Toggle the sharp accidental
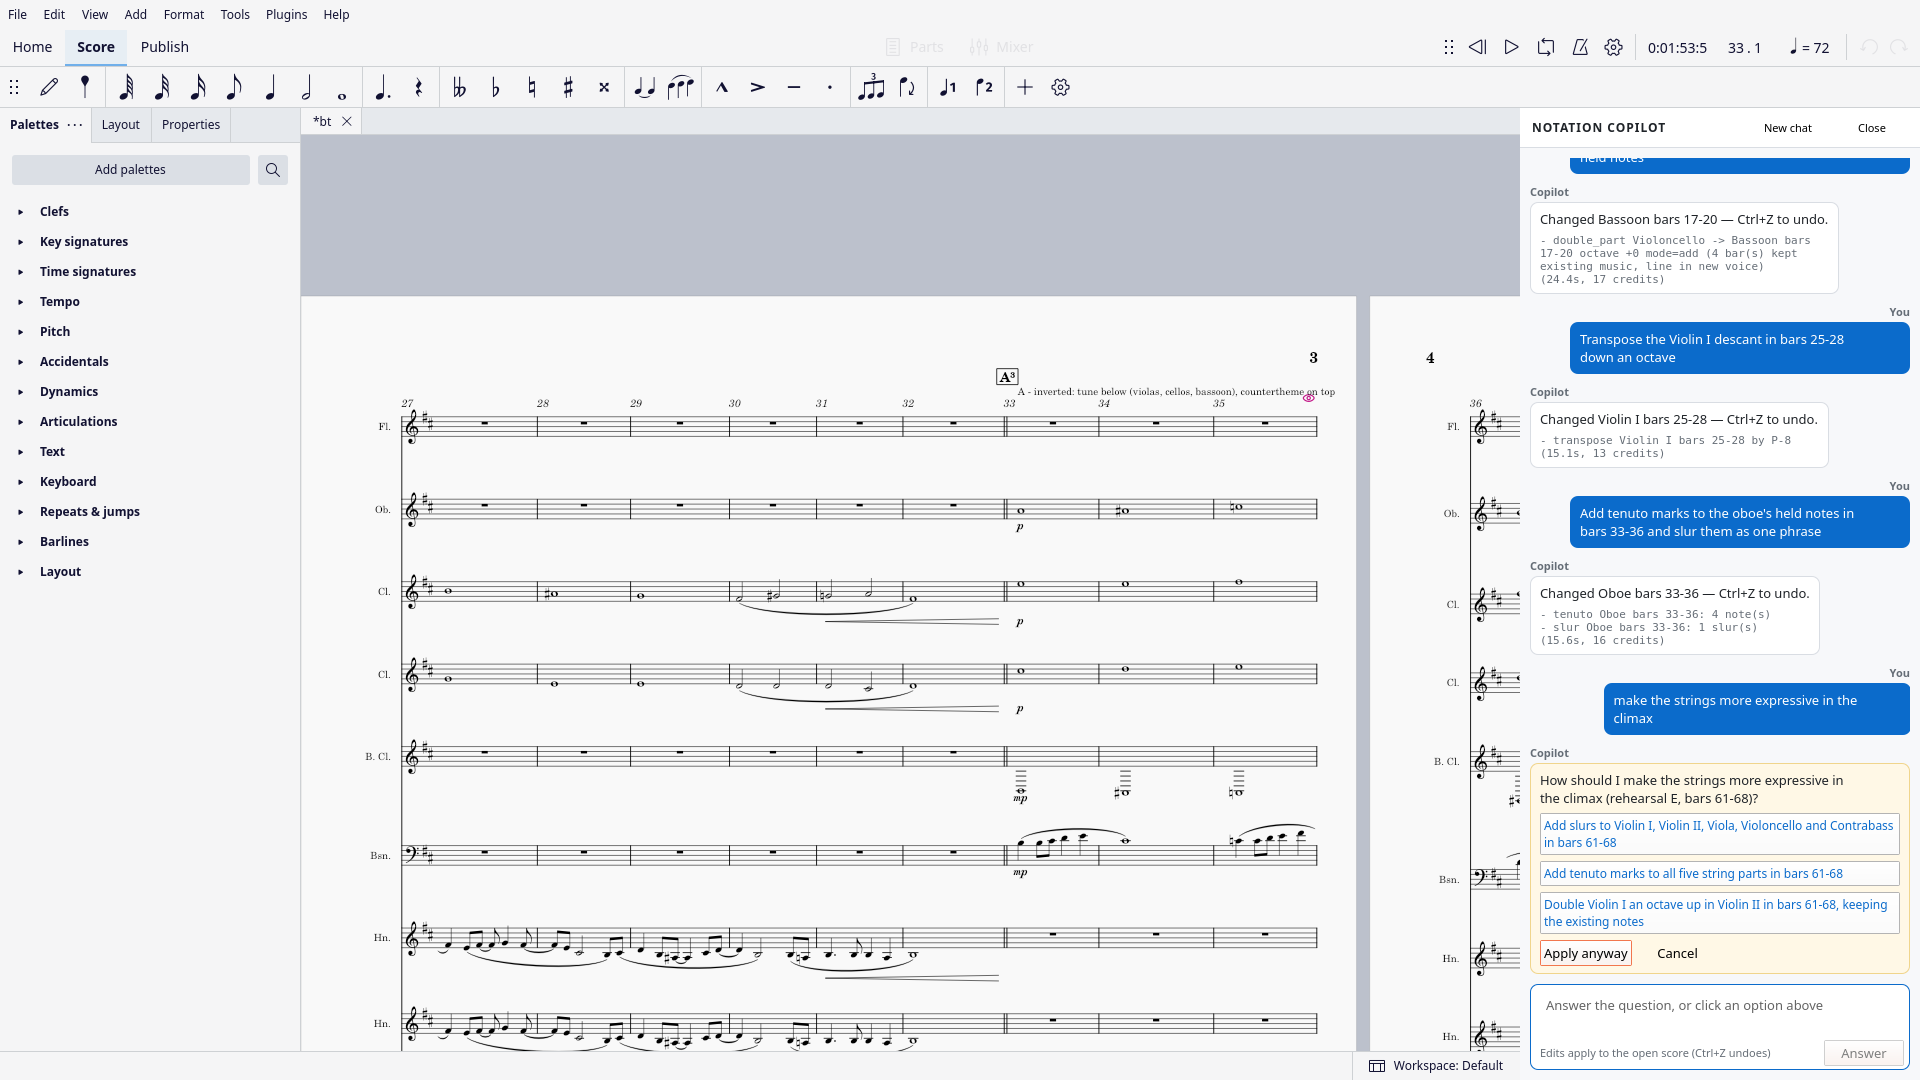The height and width of the screenshot is (1080, 1920). pyautogui.click(x=568, y=88)
